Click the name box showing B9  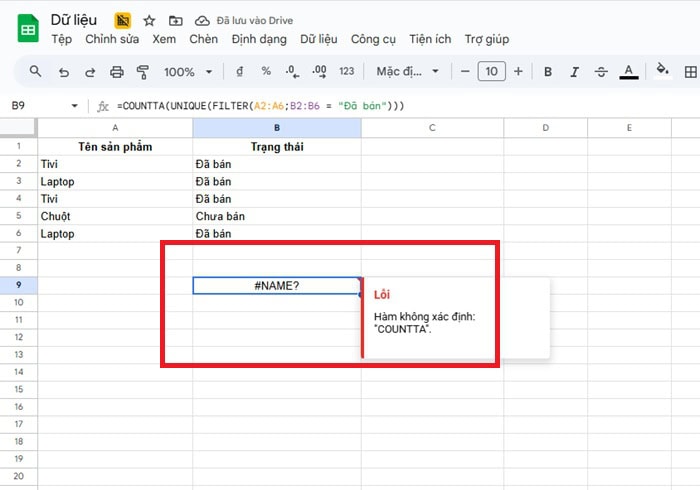tap(18, 106)
